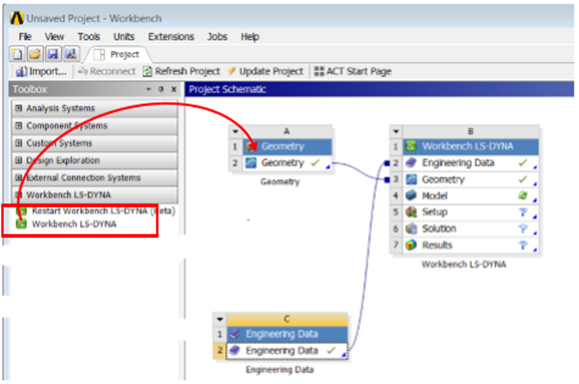Select Geometry header cell in system A
This screenshot has height=384, width=579.
(x=287, y=147)
